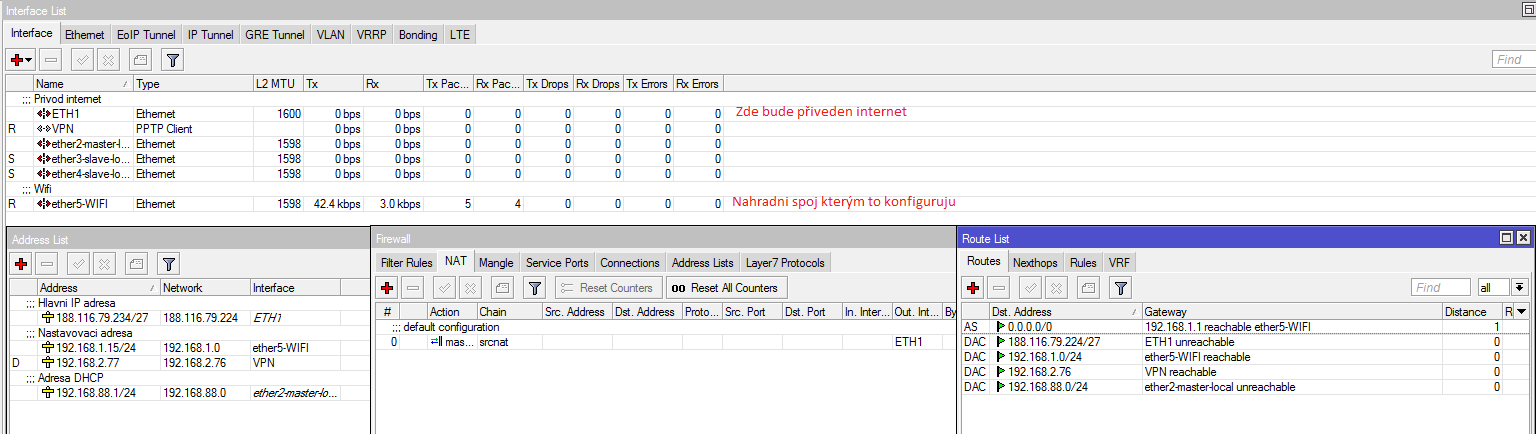Viewport: 1536px width, 434px height.
Task: Comment icon in Address List toolbar
Action: (137, 264)
